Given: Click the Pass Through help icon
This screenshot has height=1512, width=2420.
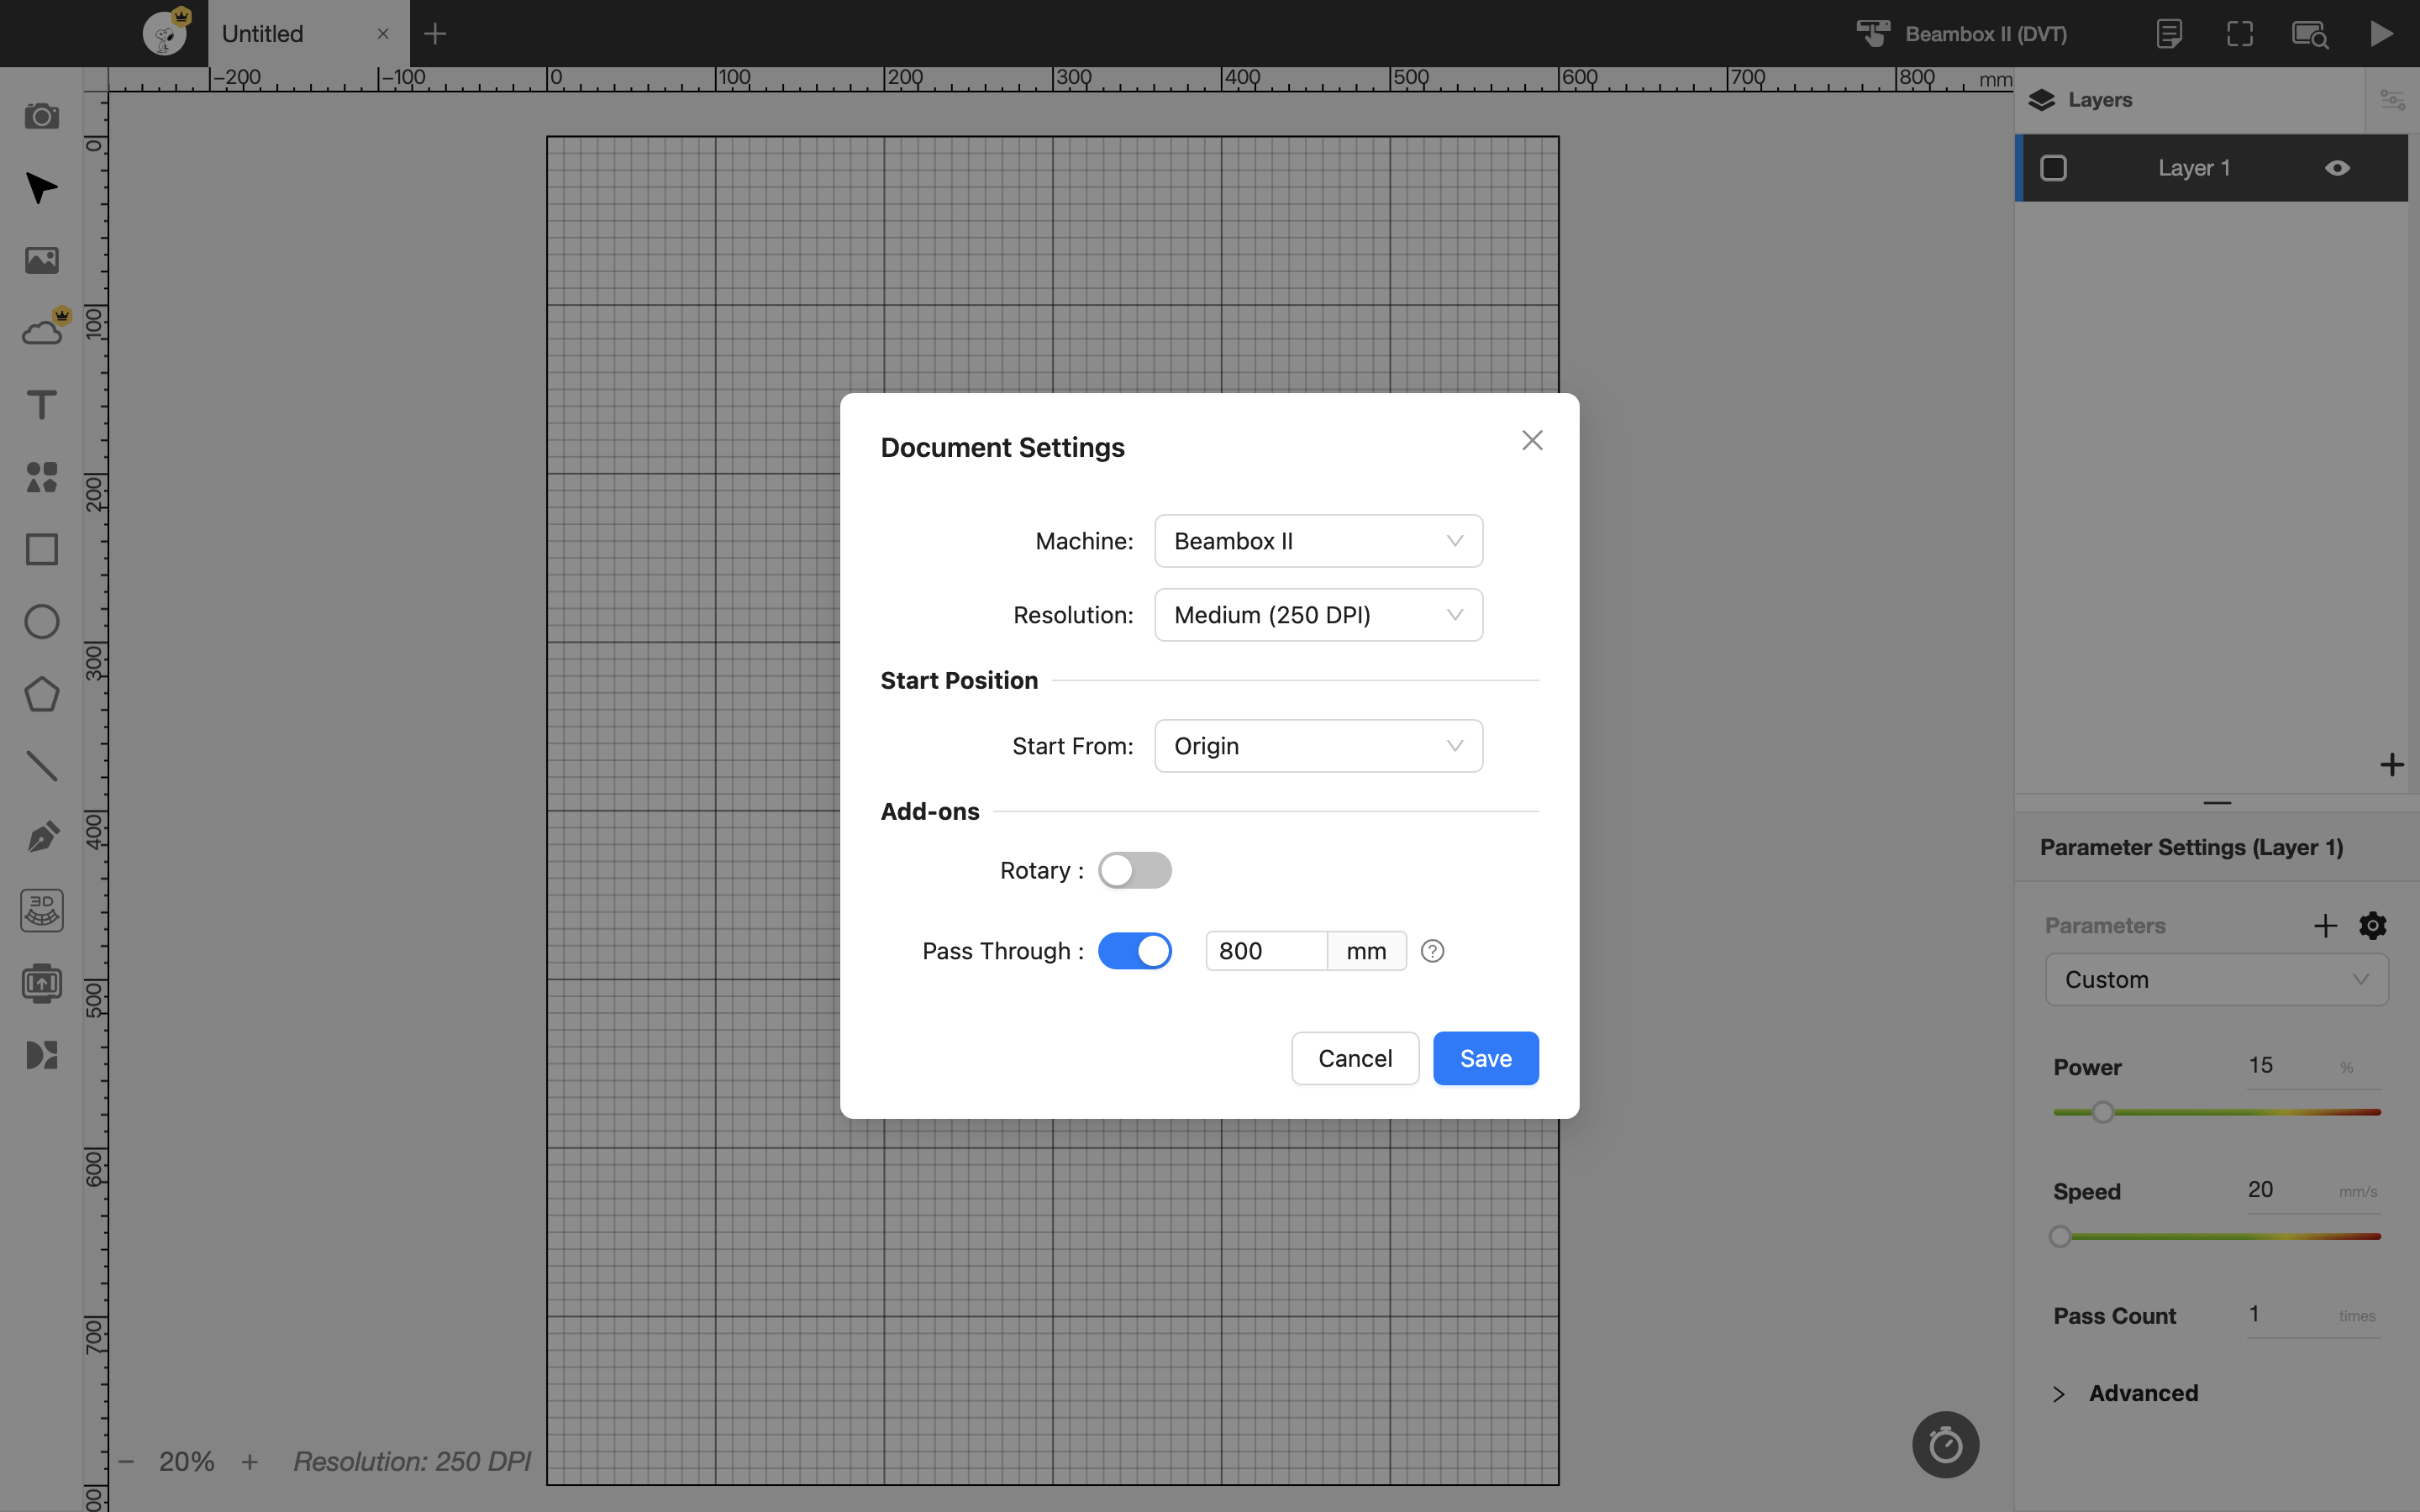Looking at the screenshot, I should [x=1432, y=951].
